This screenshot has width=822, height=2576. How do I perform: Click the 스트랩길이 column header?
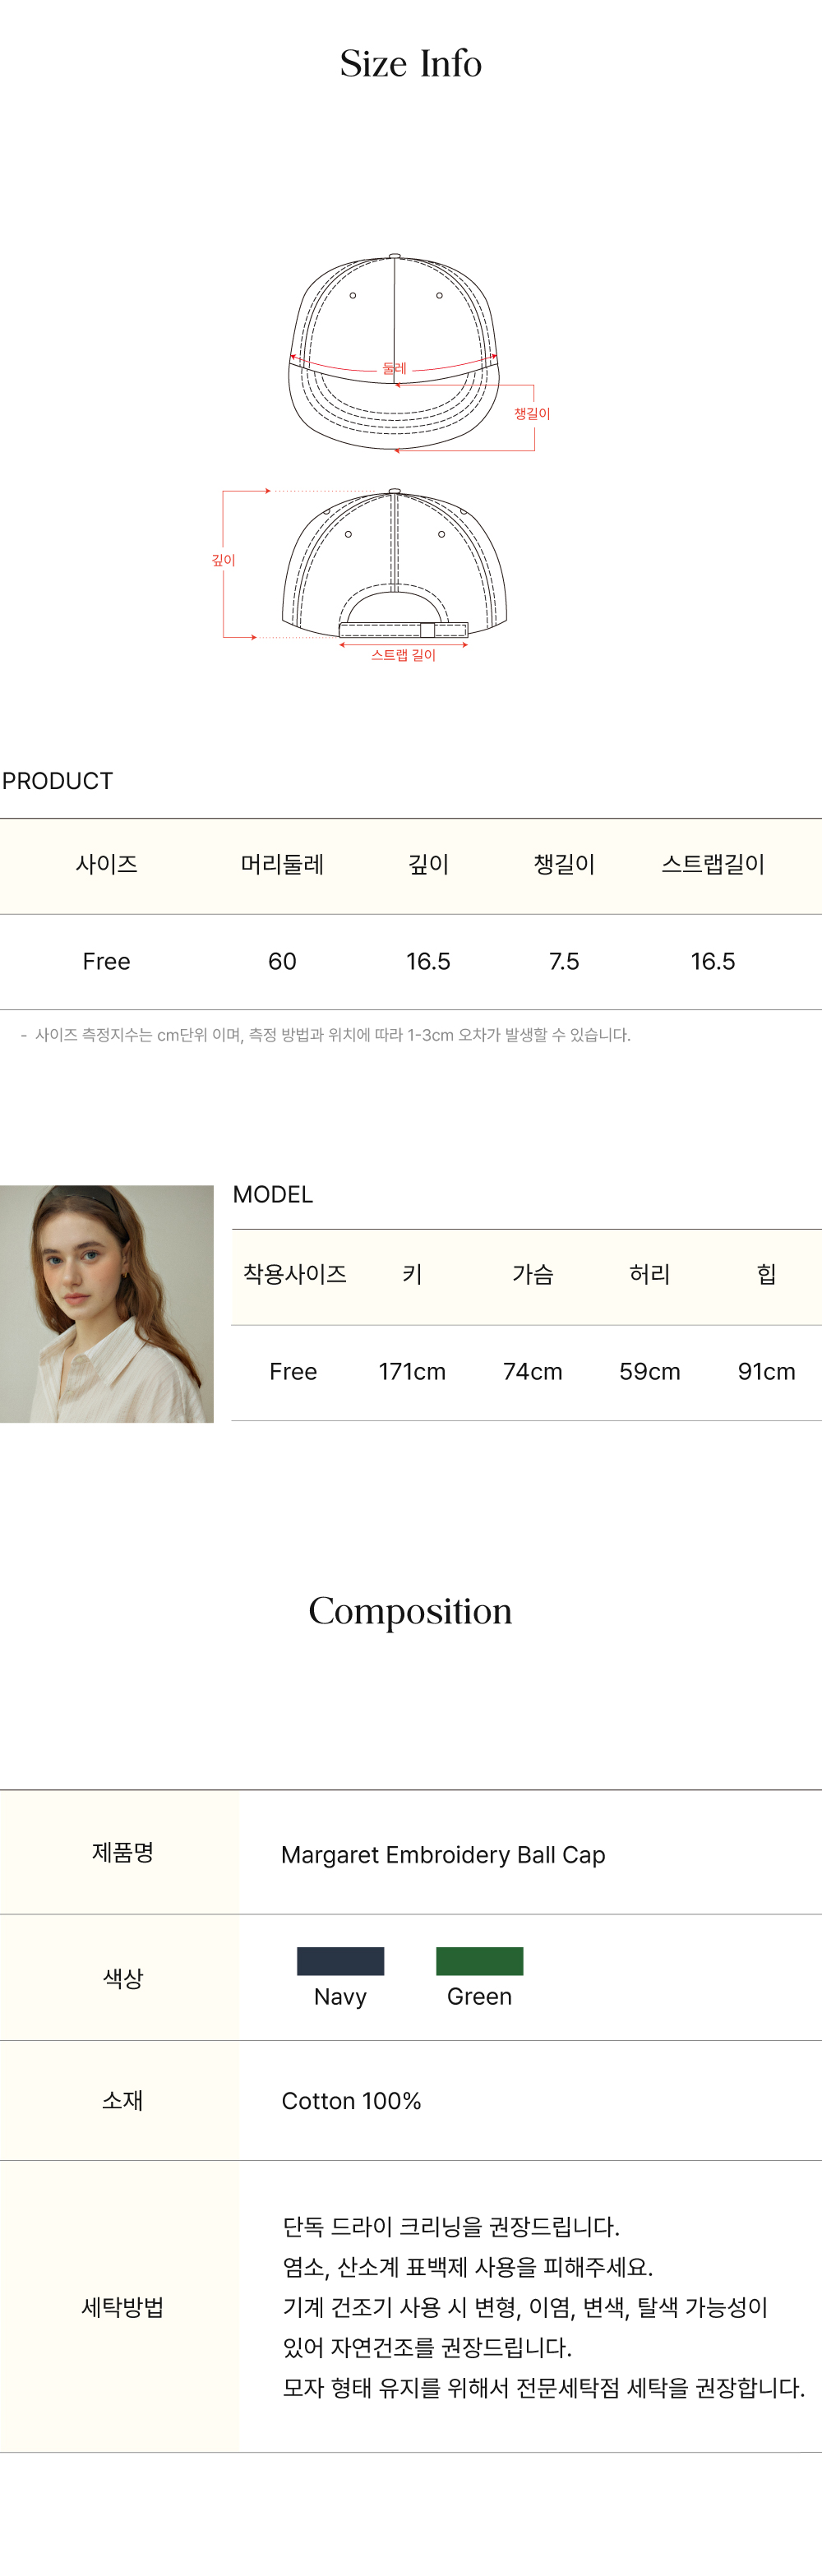[713, 864]
